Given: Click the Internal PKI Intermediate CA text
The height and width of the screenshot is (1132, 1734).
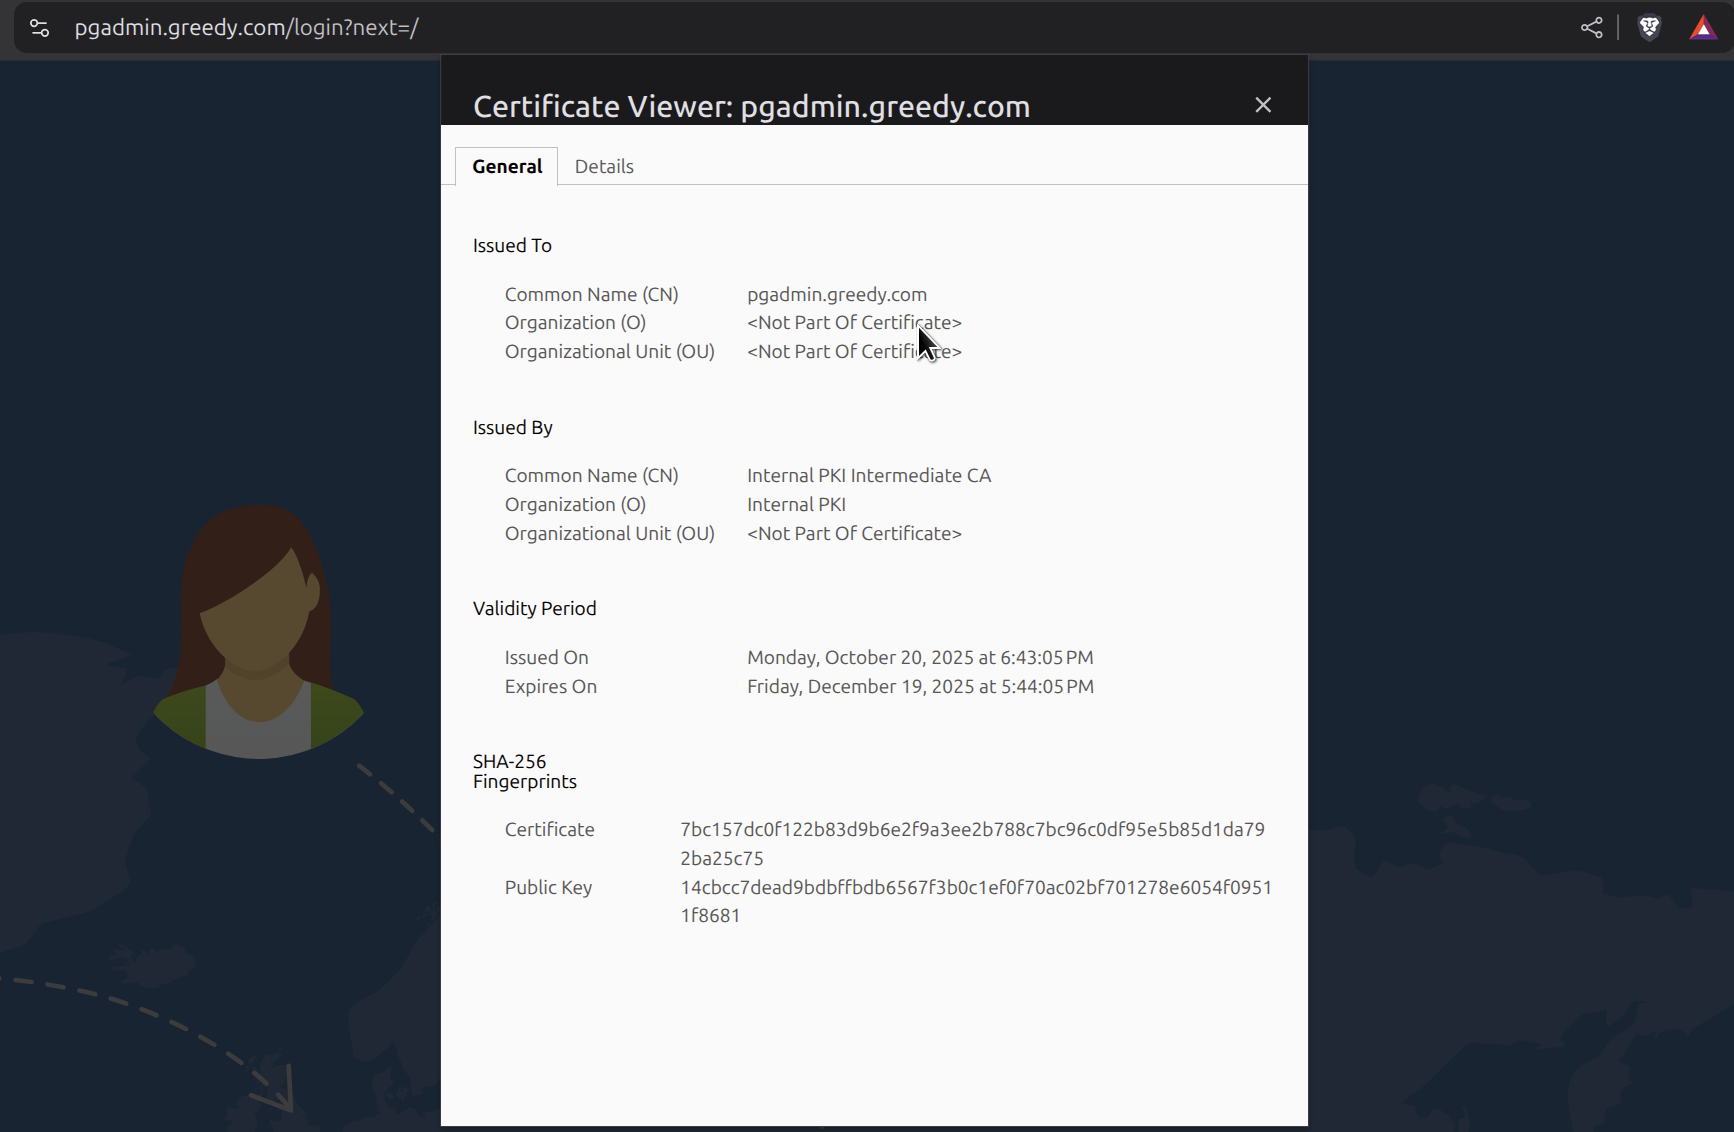Looking at the screenshot, I should click(868, 475).
